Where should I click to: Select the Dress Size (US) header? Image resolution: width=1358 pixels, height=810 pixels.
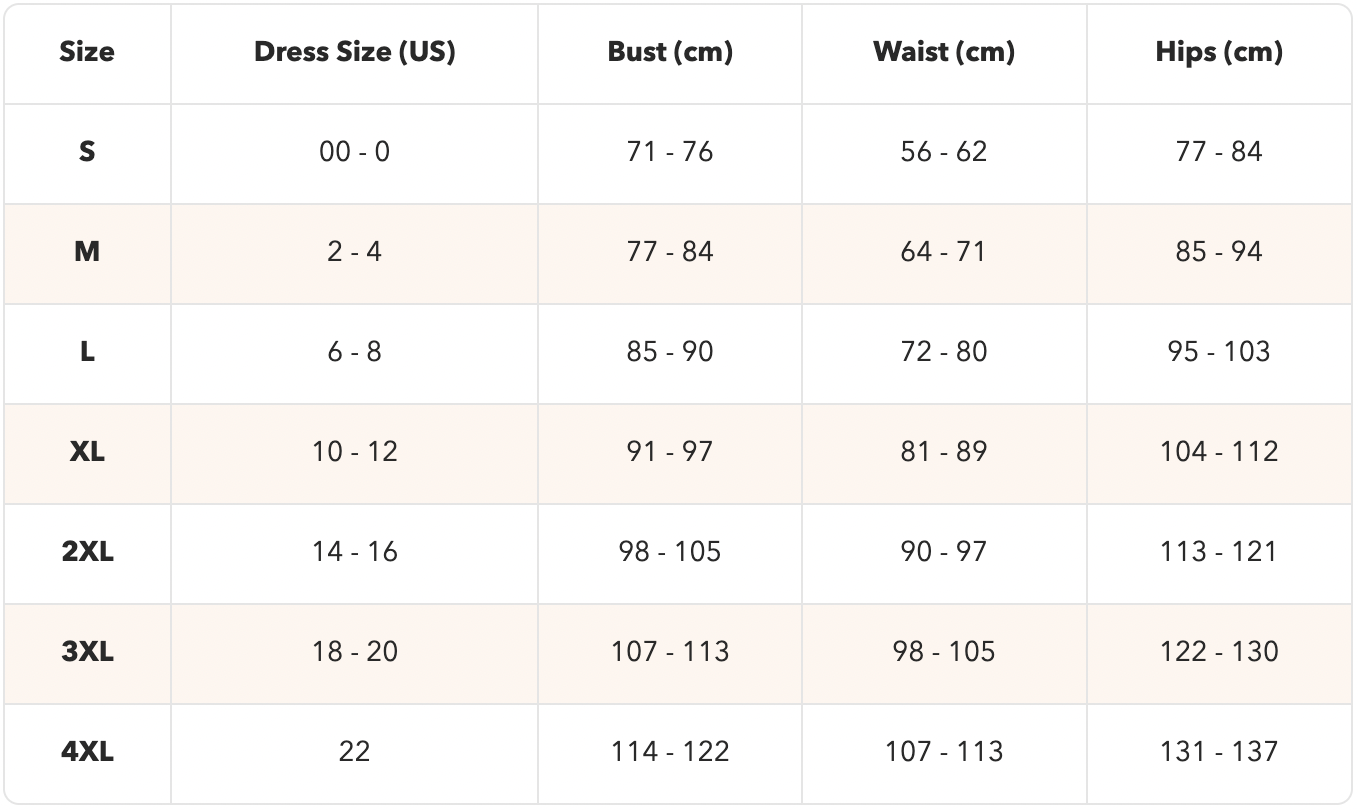tap(354, 52)
